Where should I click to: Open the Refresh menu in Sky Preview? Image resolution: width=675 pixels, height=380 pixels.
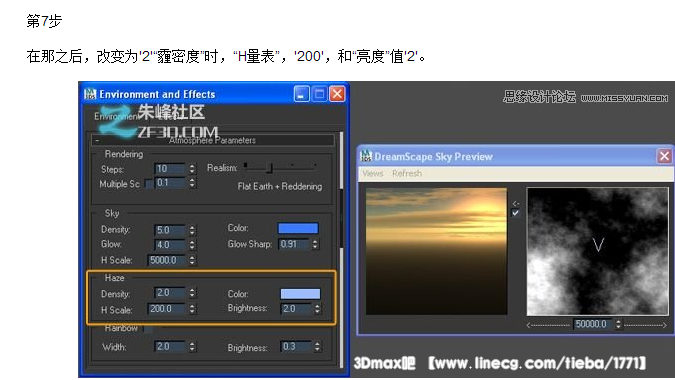[x=407, y=173]
